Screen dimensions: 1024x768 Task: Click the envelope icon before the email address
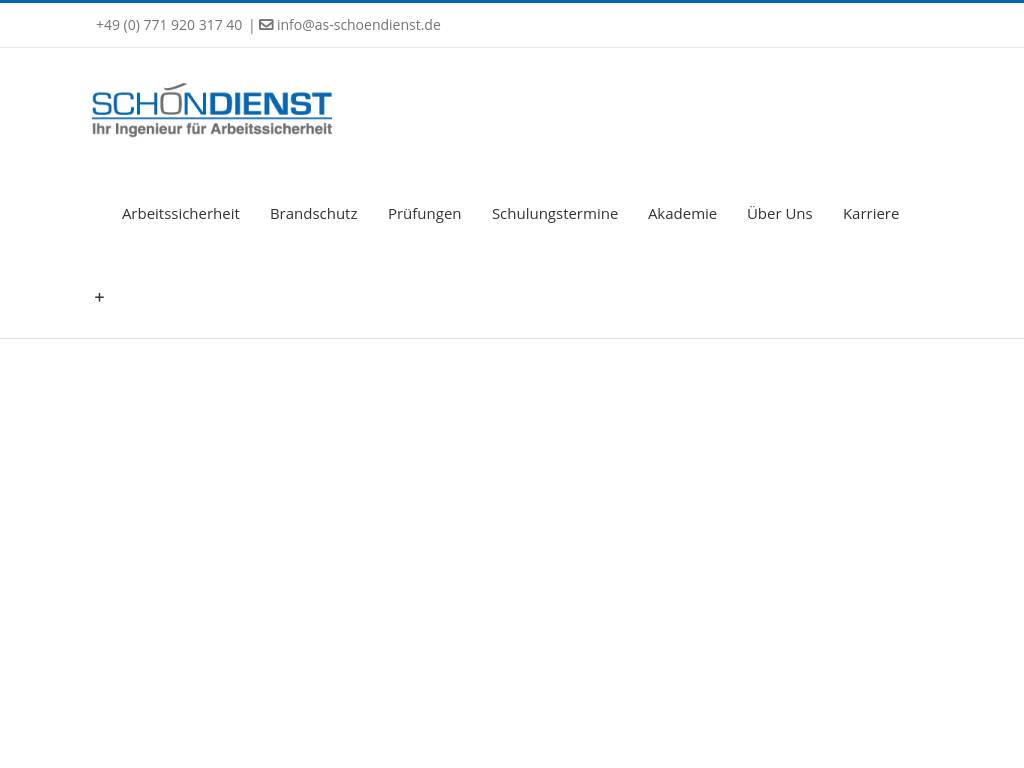(x=266, y=25)
